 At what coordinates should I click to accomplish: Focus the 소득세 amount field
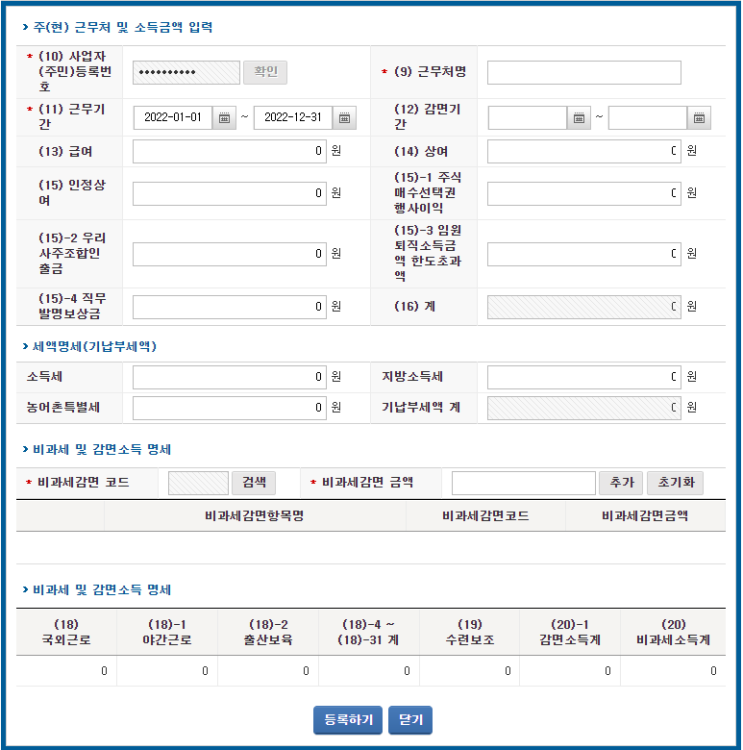coord(230,377)
